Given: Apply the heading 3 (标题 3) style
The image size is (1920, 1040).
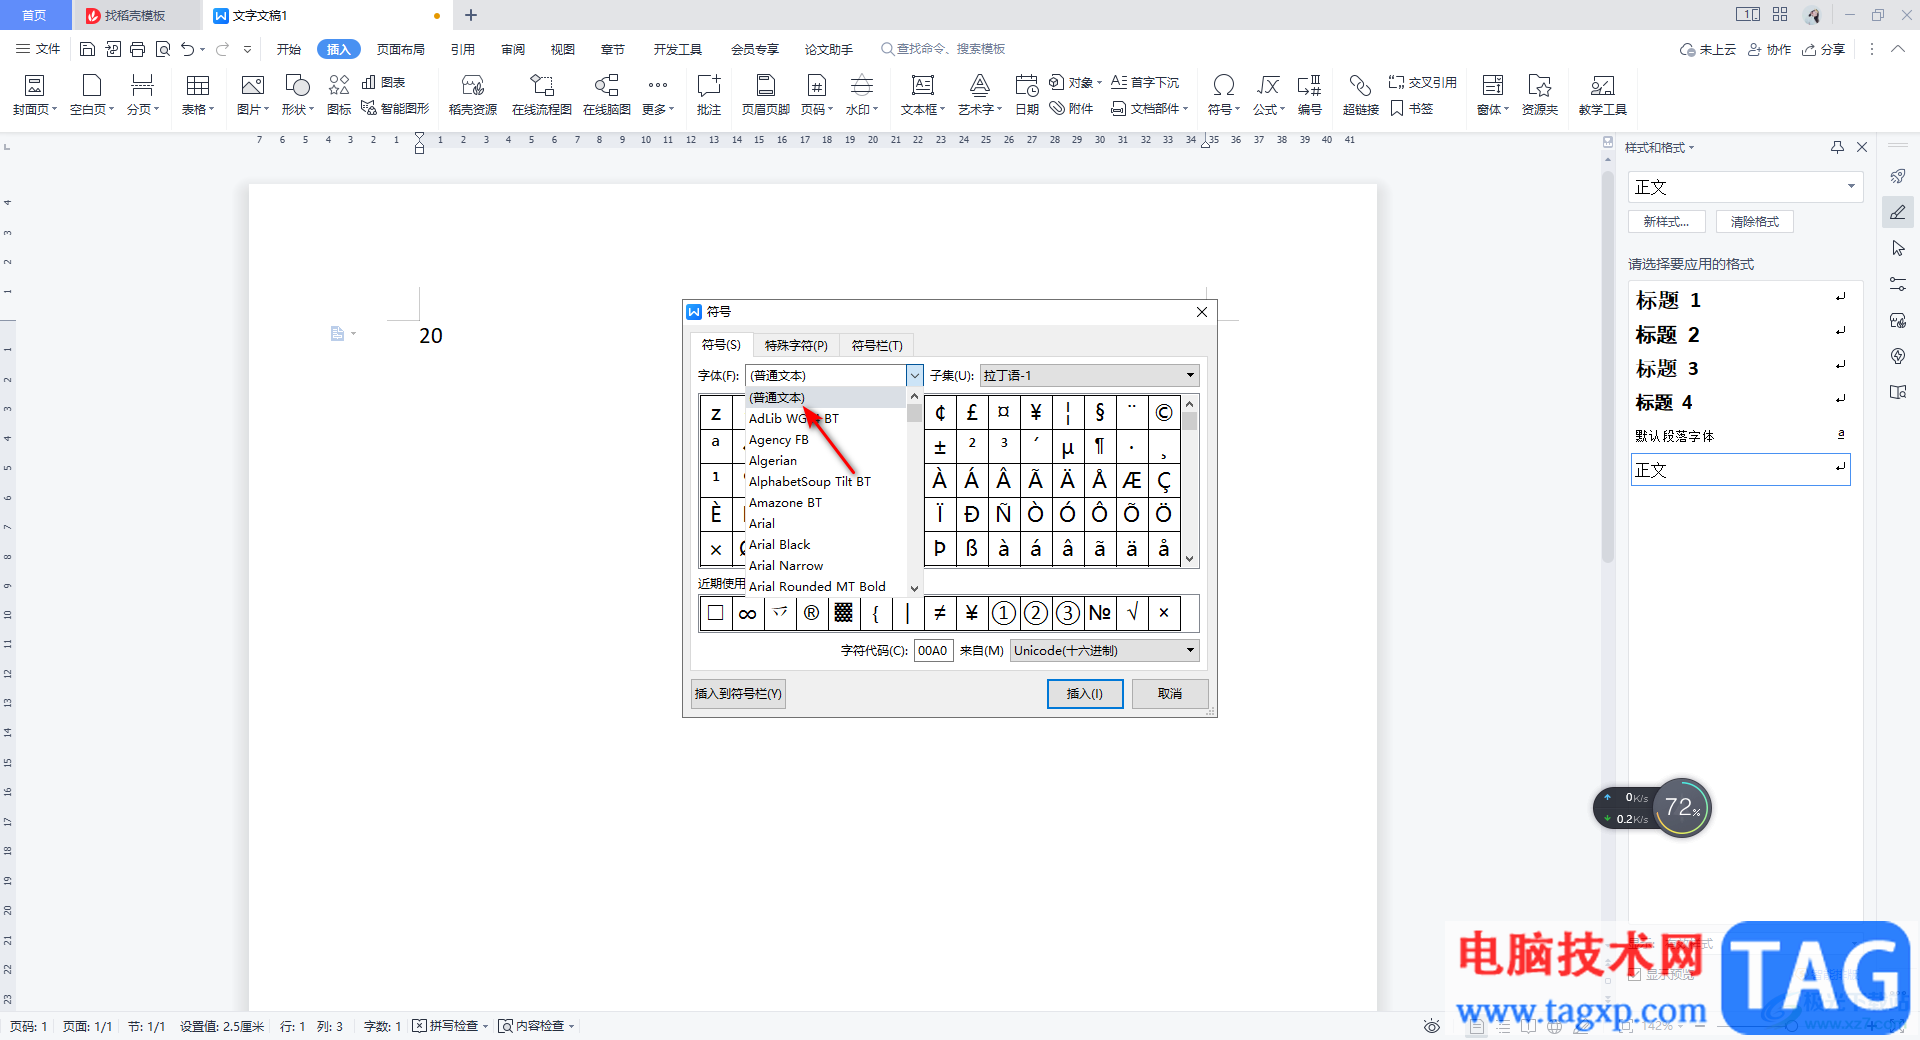Looking at the screenshot, I should click(x=1740, y=368).
